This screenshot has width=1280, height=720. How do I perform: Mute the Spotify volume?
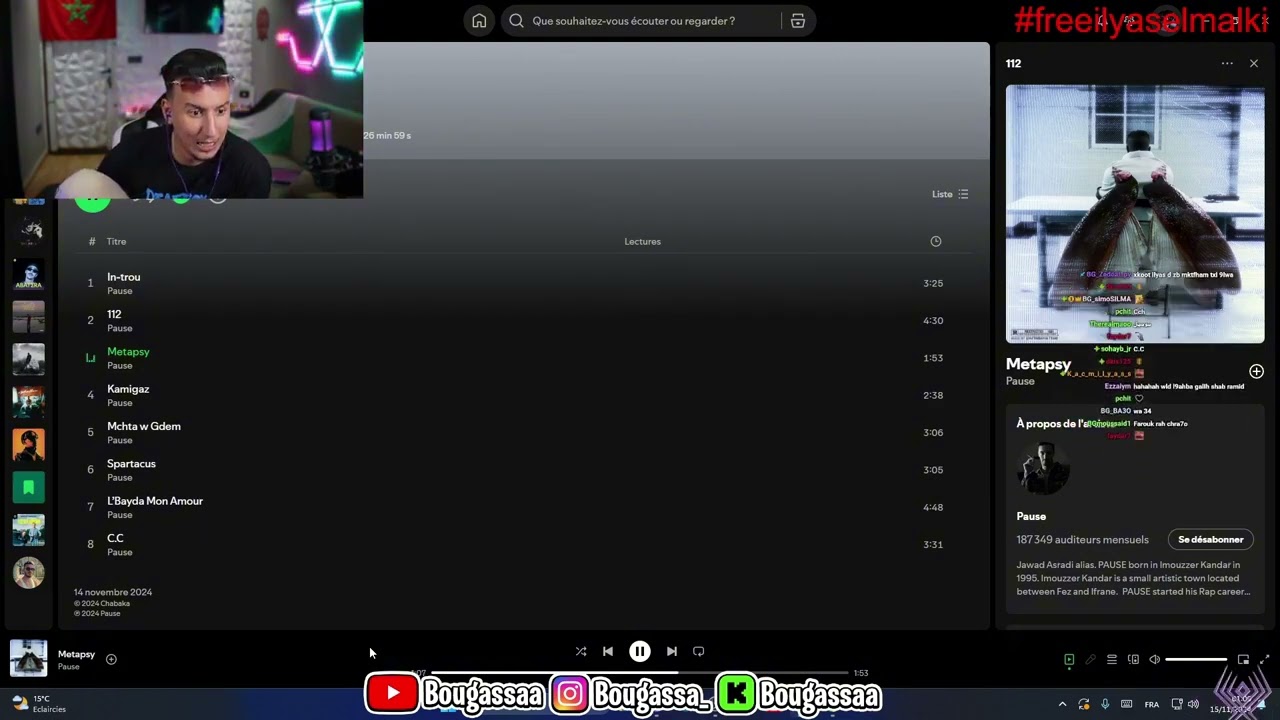pyautogui.click(x=1155, y=660)
